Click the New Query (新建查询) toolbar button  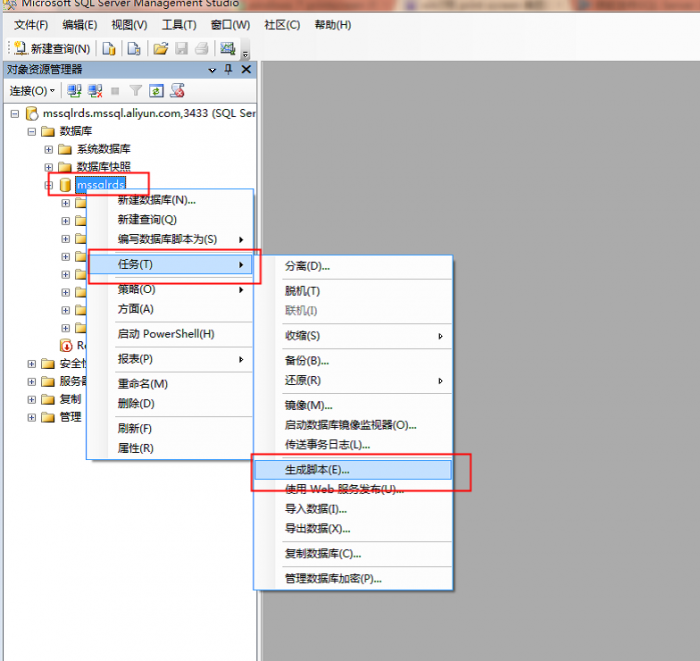tap(52, 49)
